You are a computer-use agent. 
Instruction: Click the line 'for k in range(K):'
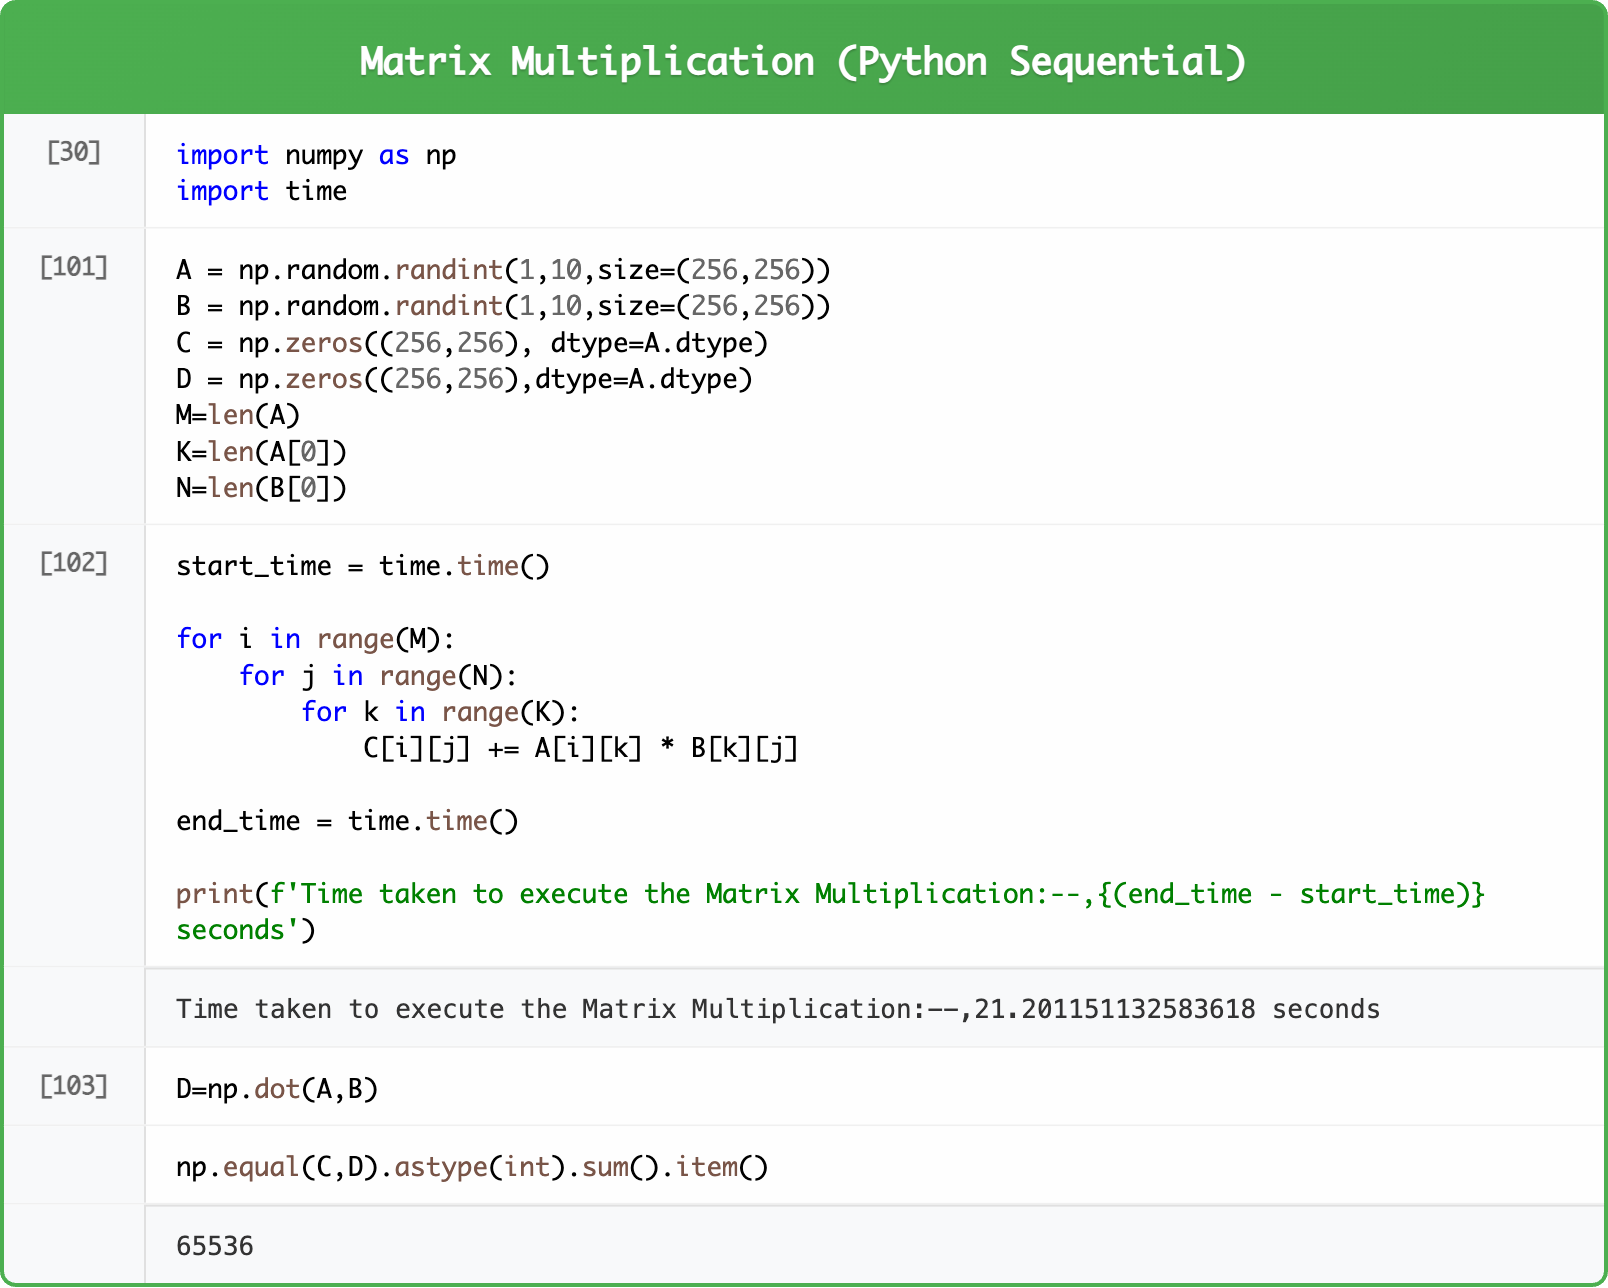pyautogui.click(x=440, y=712)
